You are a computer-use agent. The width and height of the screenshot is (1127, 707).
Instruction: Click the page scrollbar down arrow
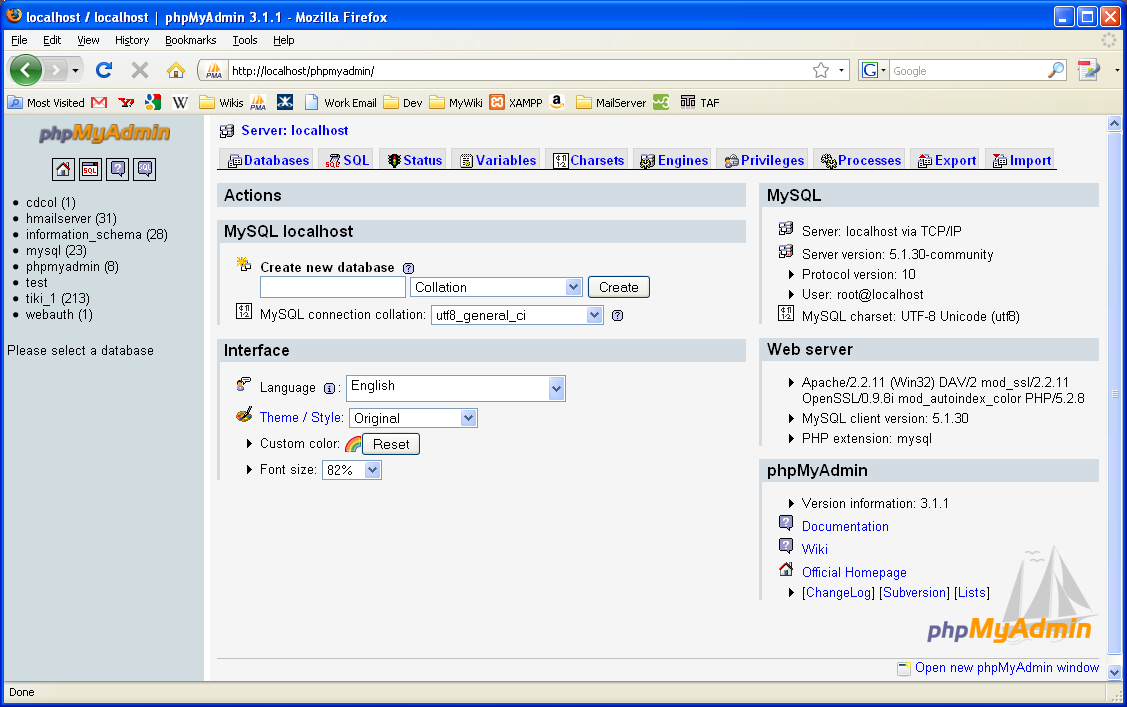tap(1114, 673)
